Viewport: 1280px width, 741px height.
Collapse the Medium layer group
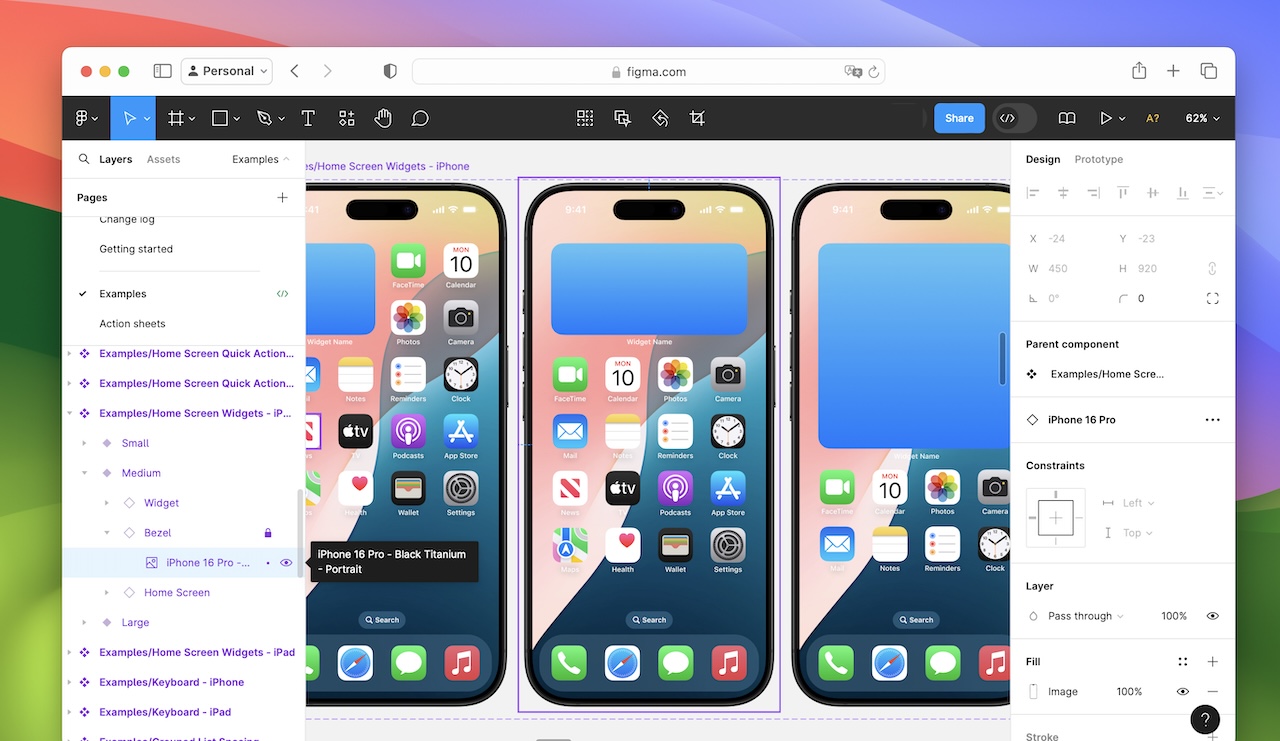[x=84, y=473]
